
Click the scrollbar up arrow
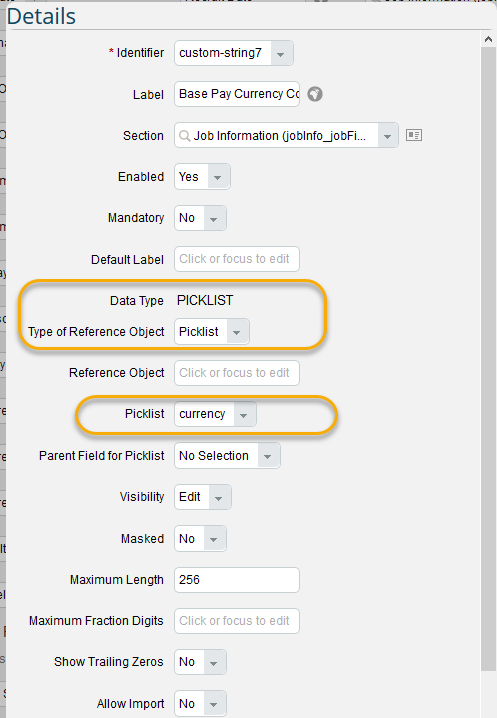pos(488,39)
